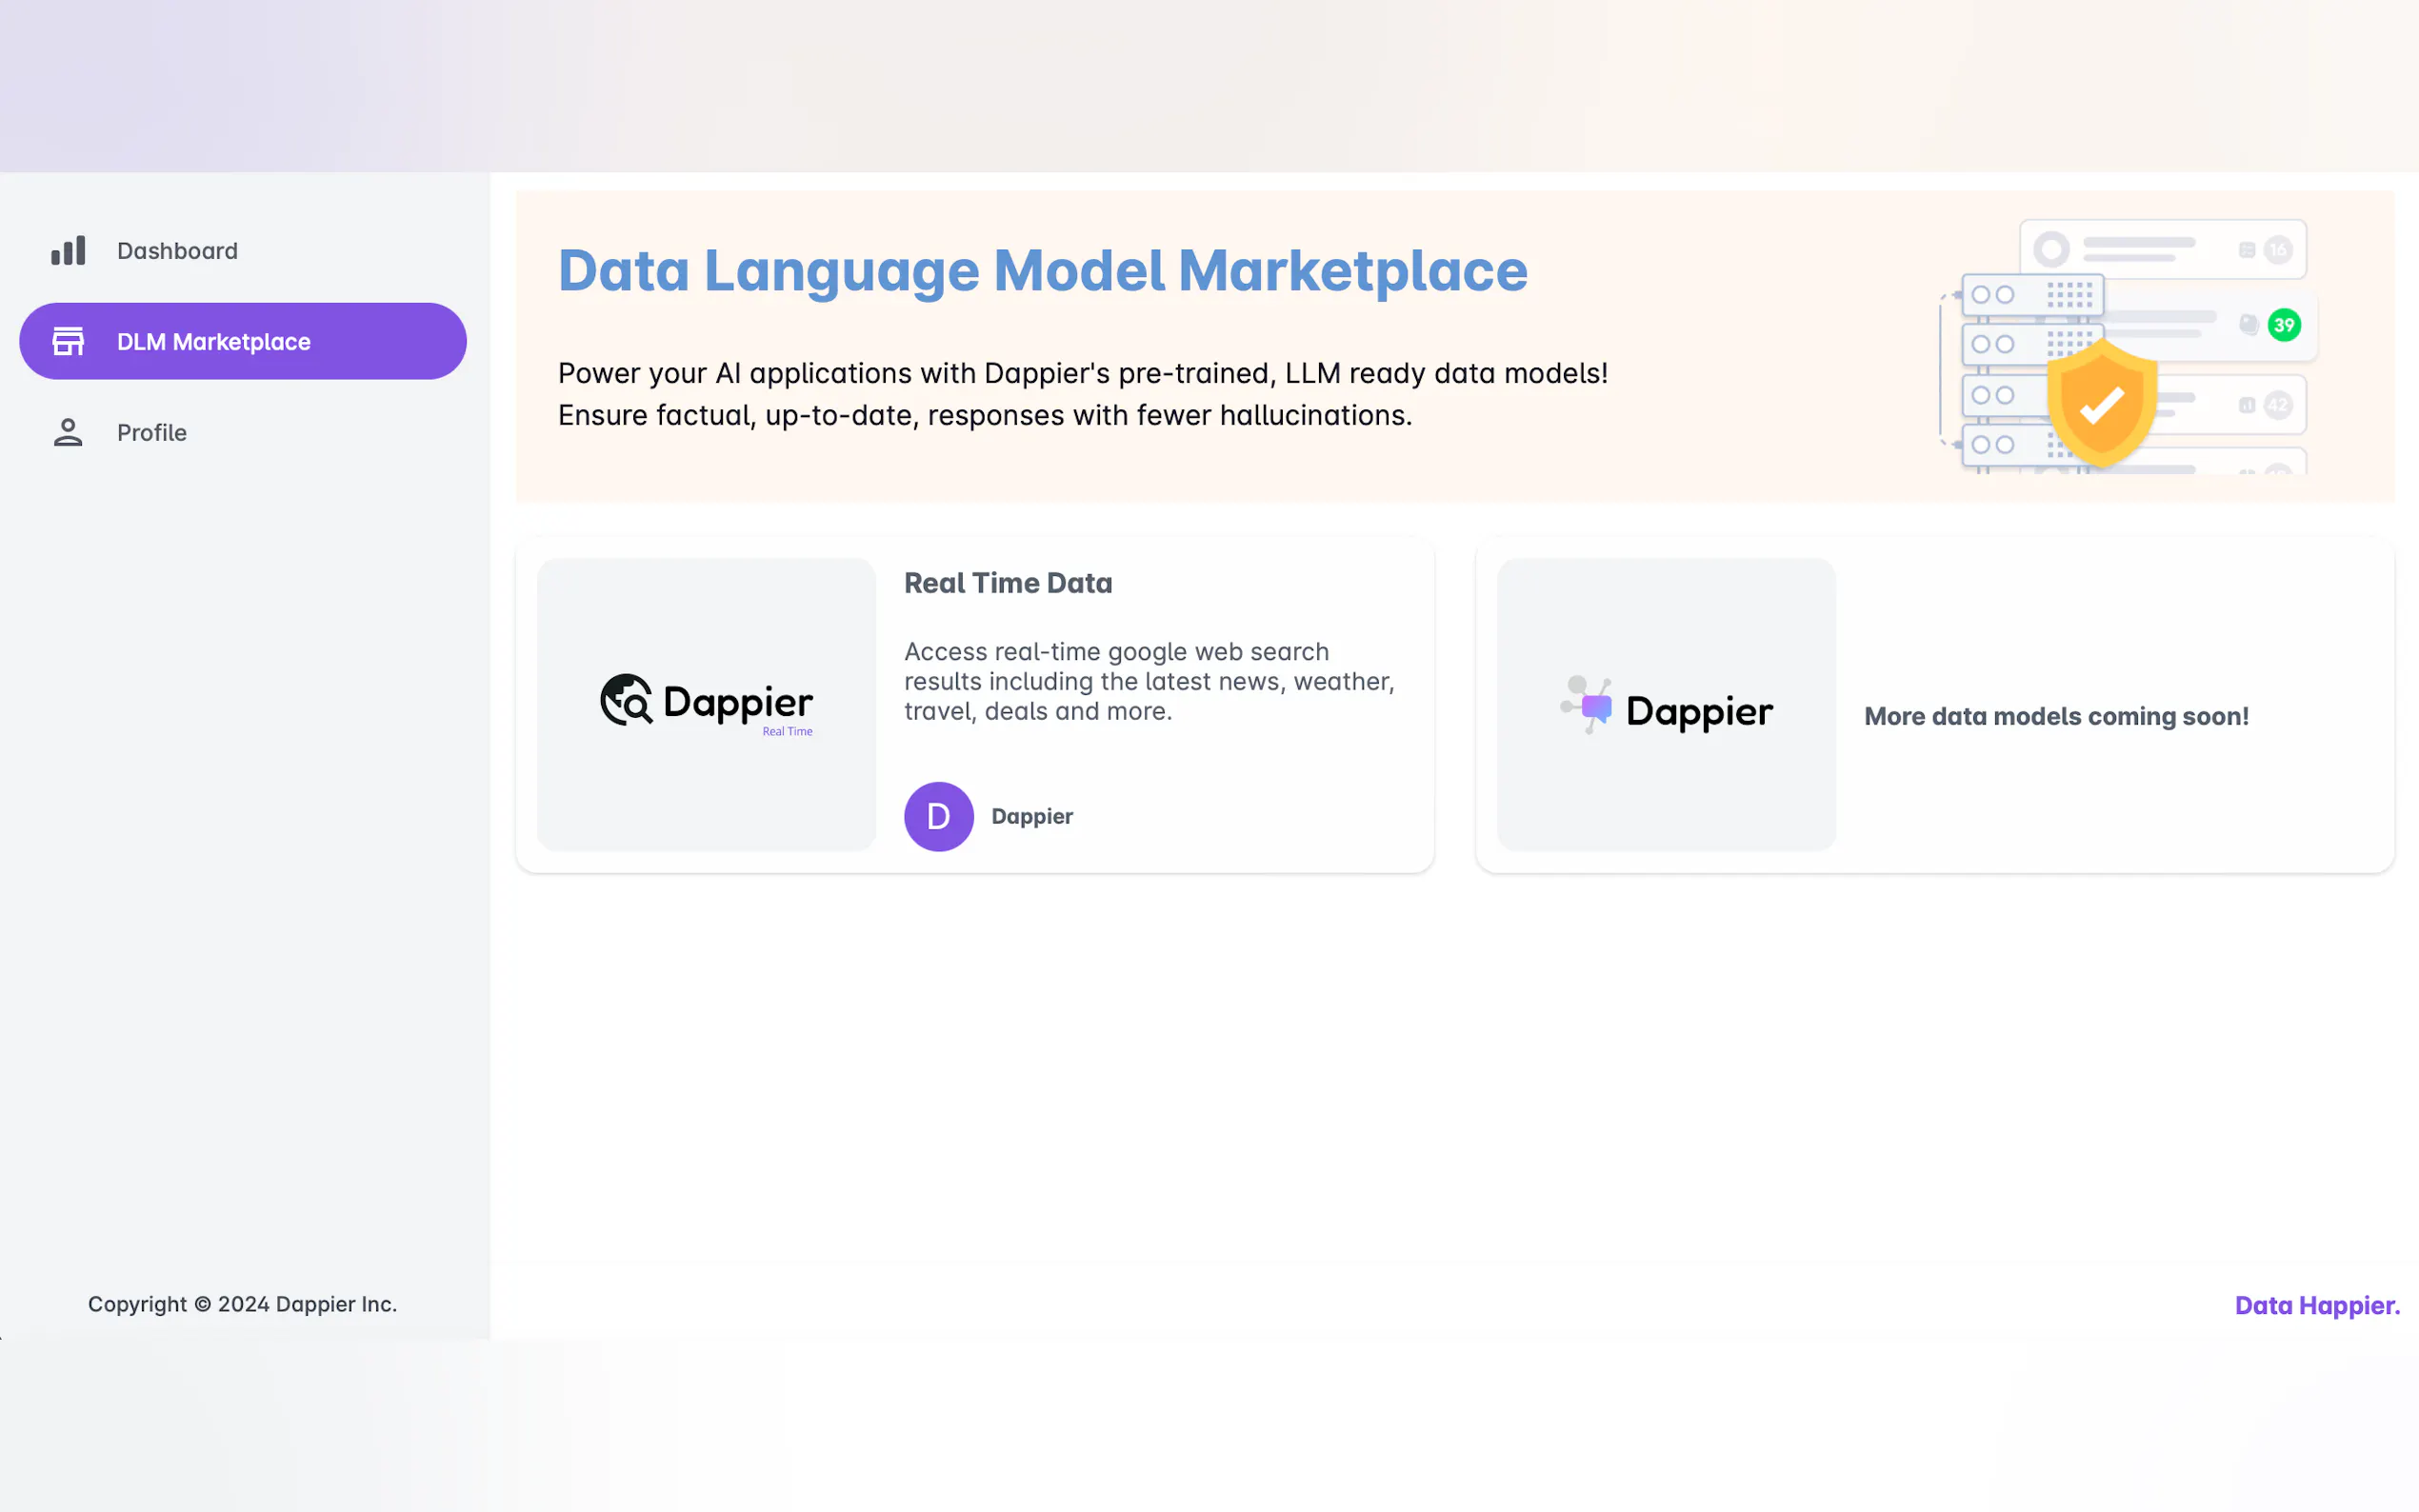Open the Dashboard menu item
This screenshot has width=2419, height=1512.
(x=177, y=251)
